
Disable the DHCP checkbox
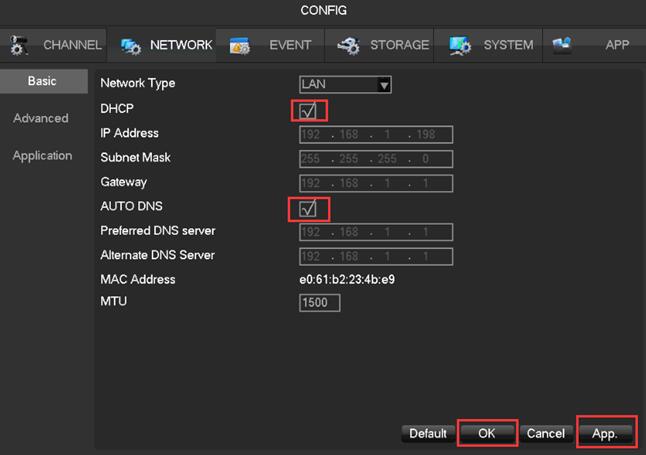(x=309, y=109)
